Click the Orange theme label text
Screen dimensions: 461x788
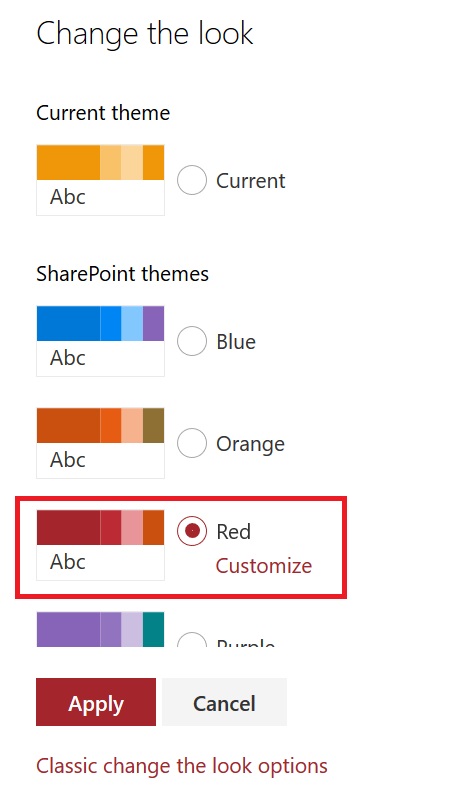pos(250,444)
